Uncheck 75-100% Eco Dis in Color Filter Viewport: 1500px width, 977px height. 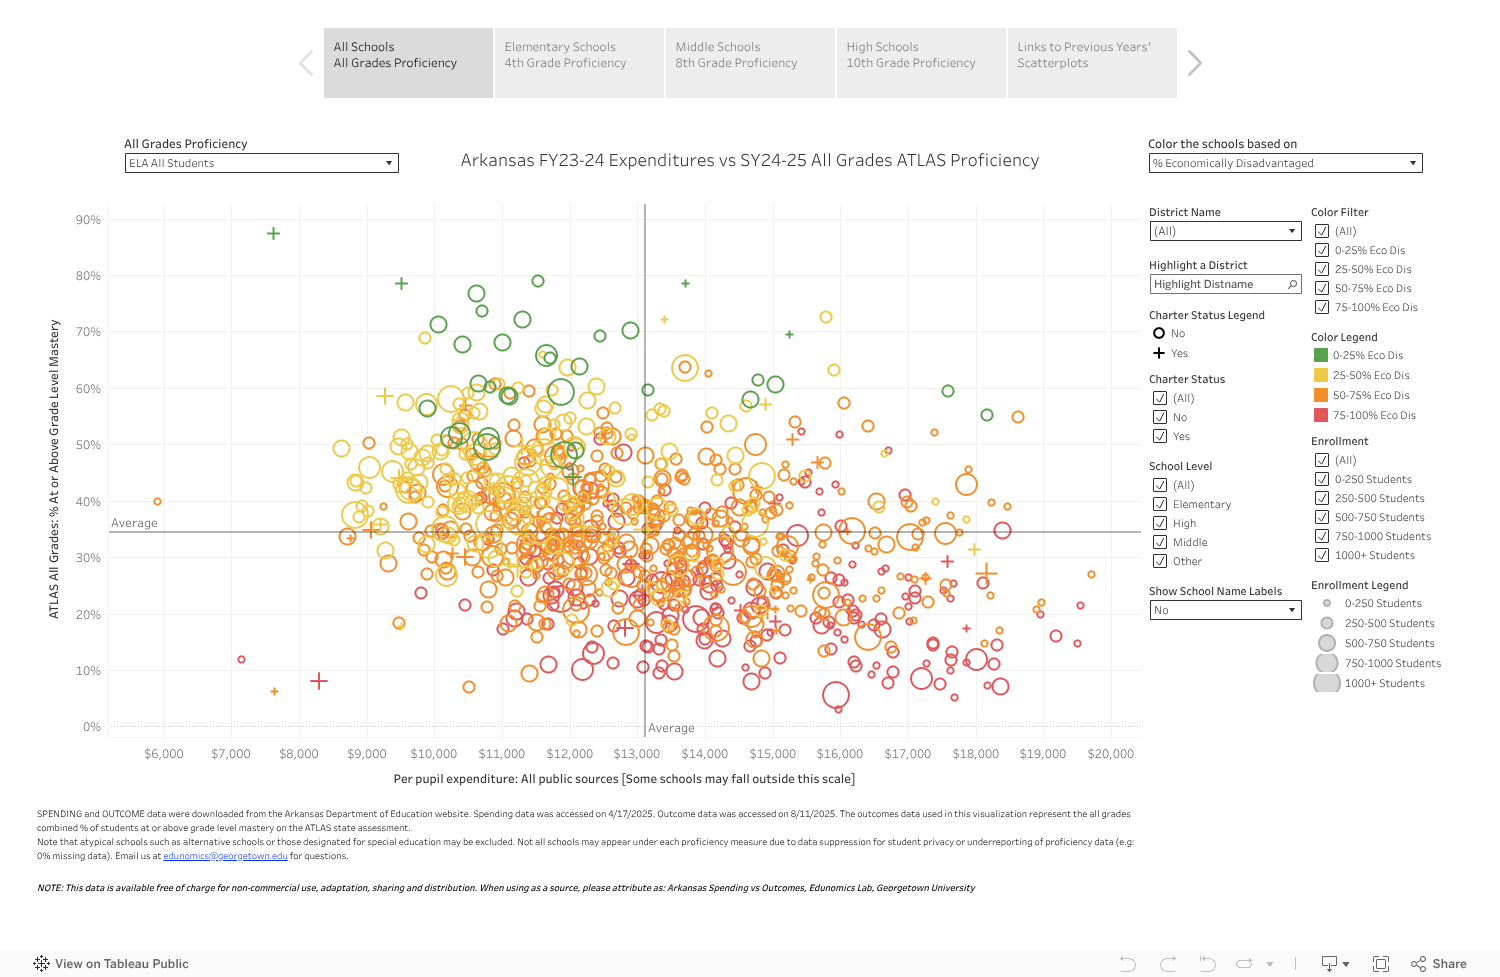click(1322, 307)
